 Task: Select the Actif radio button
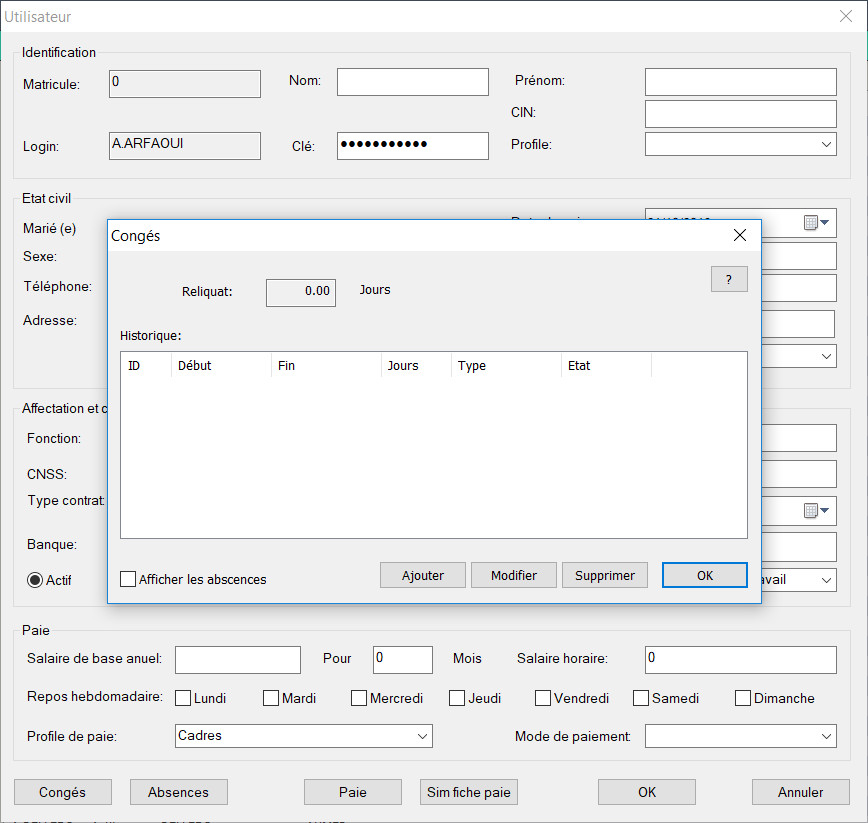click(x=35, y=580)
